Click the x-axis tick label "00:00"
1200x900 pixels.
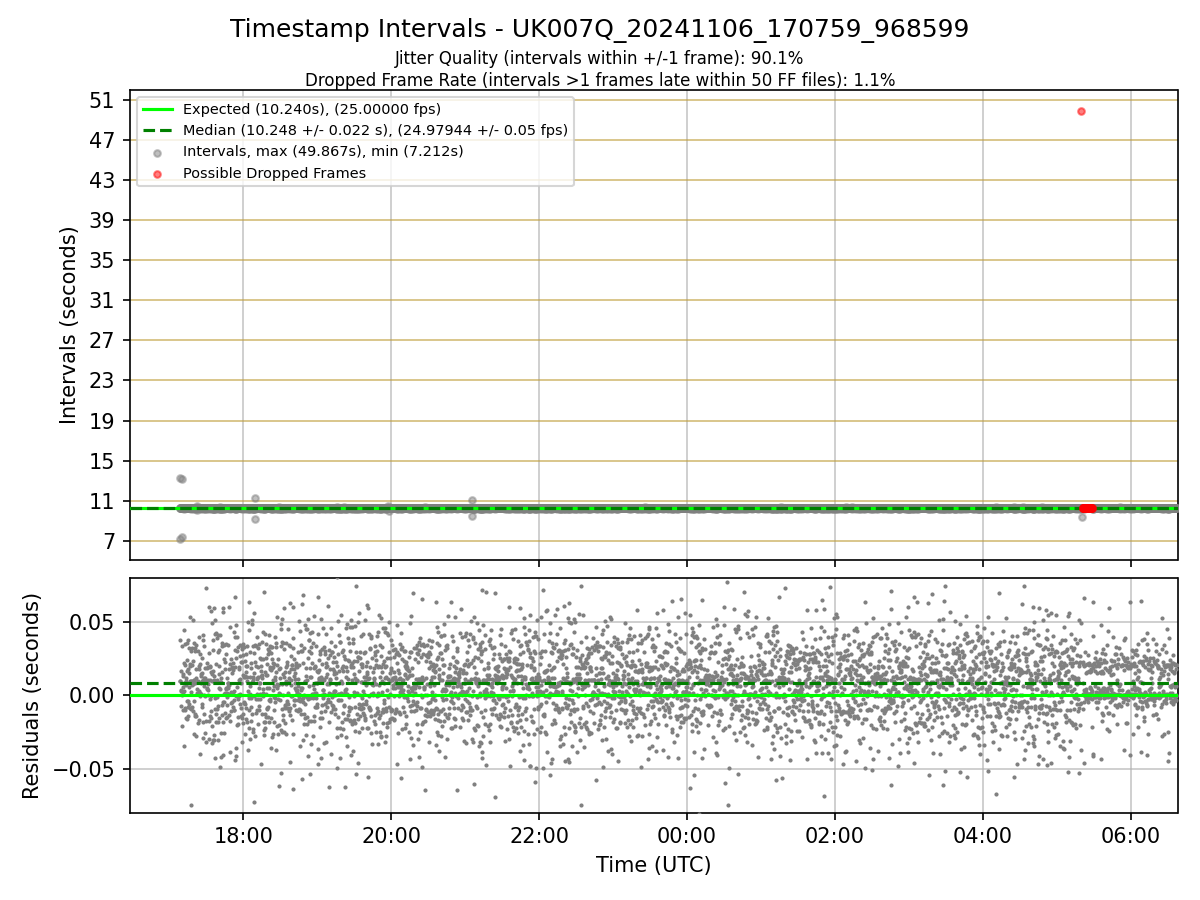687,835
